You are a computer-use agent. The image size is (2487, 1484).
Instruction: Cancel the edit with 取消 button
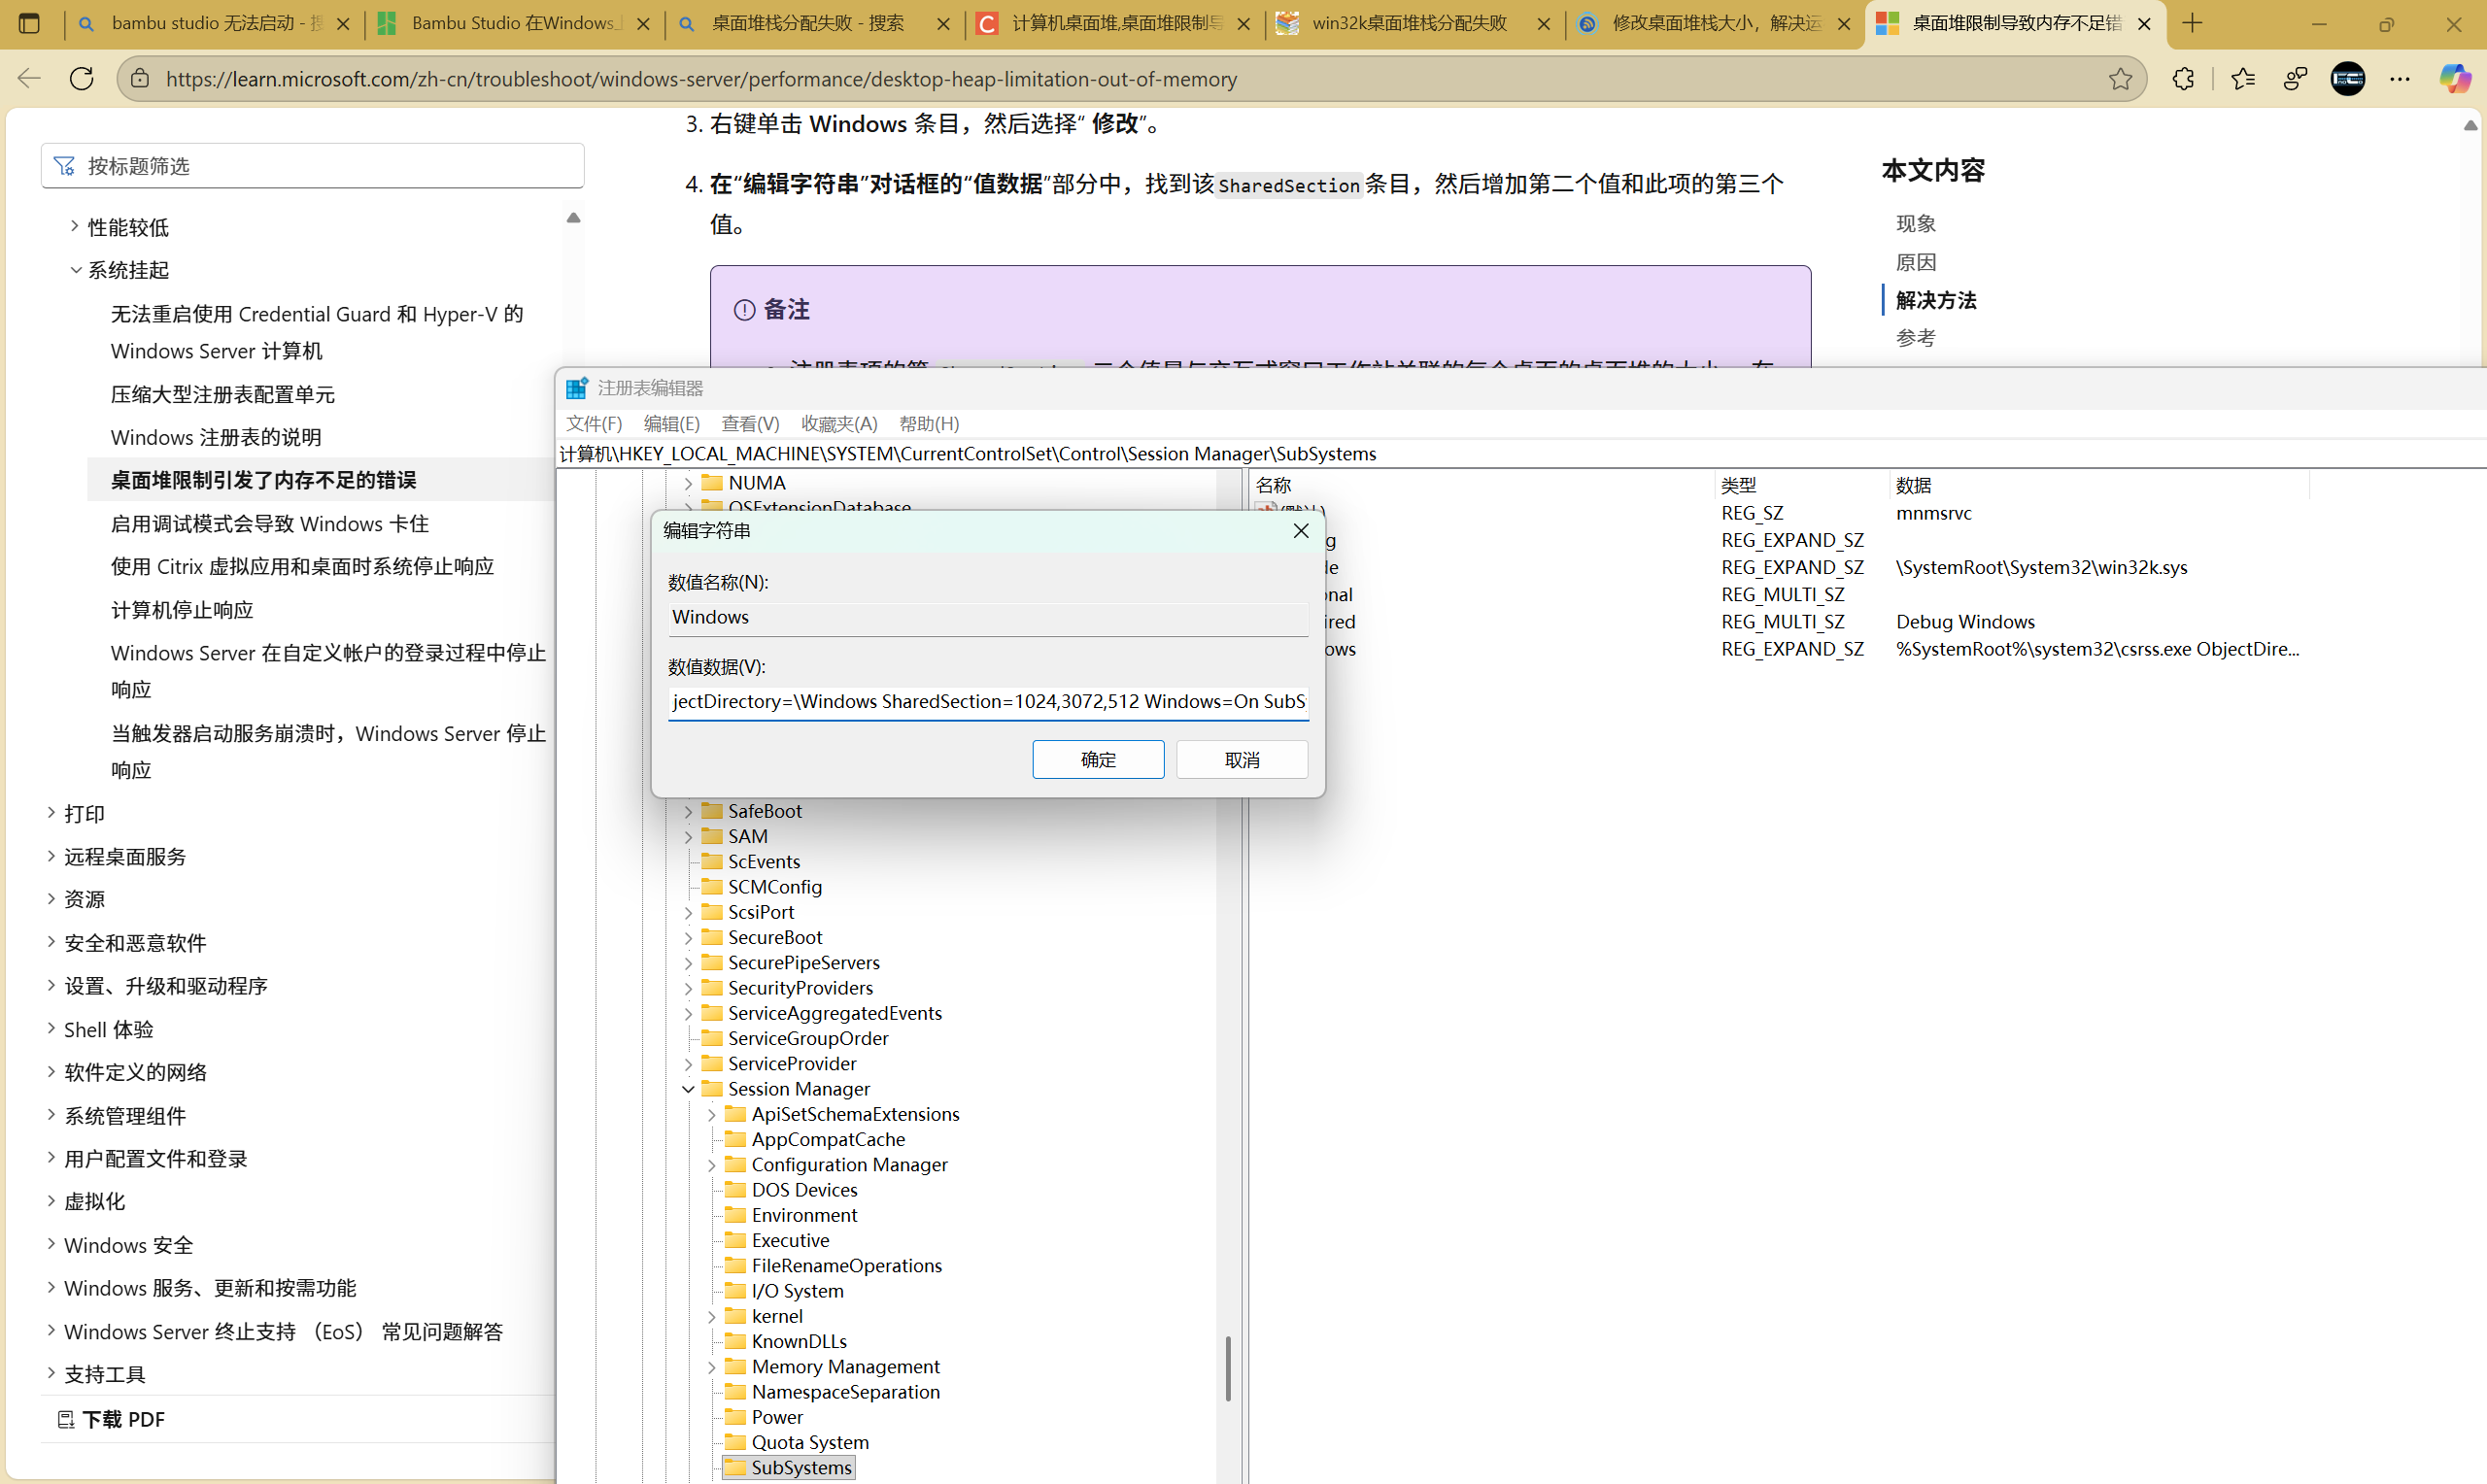[x=1242, y=760]
